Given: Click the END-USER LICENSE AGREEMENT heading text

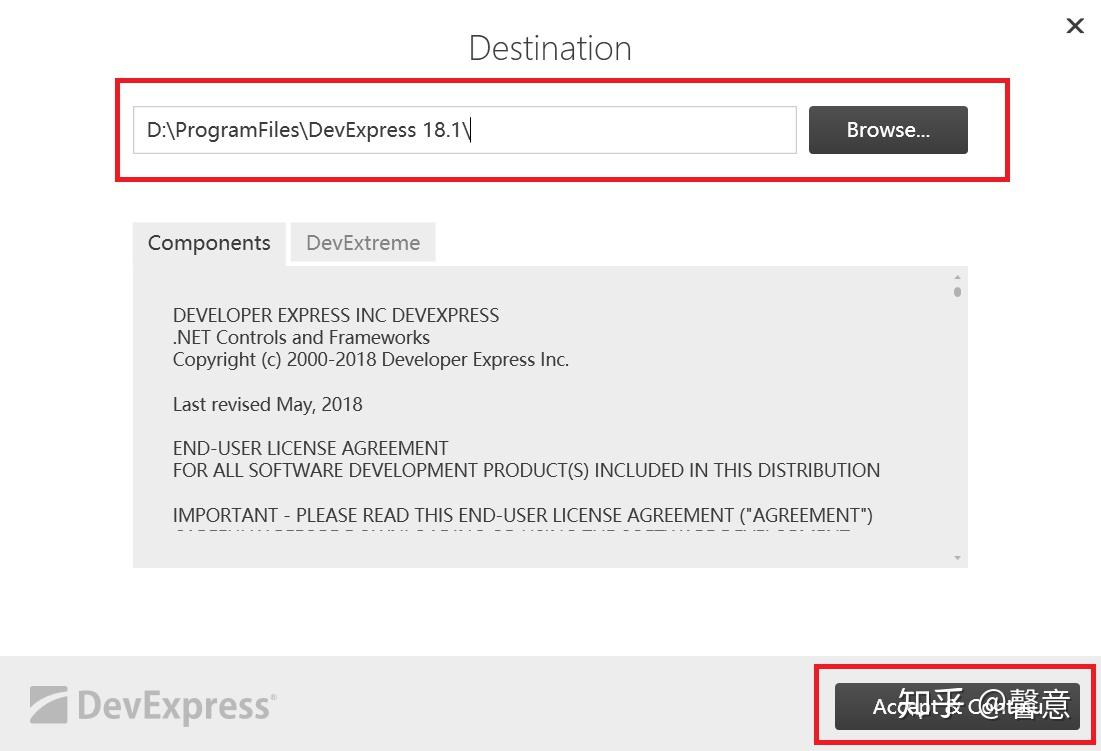Looking at the screenshot, I should point(311,448).
